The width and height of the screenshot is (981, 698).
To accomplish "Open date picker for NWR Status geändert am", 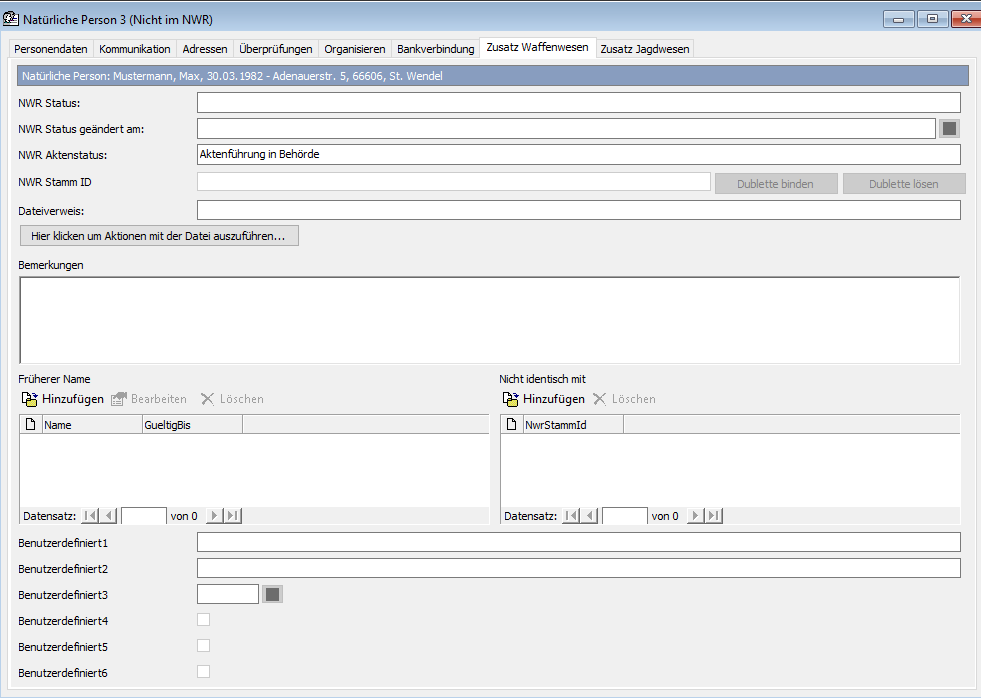I will 950,128.
